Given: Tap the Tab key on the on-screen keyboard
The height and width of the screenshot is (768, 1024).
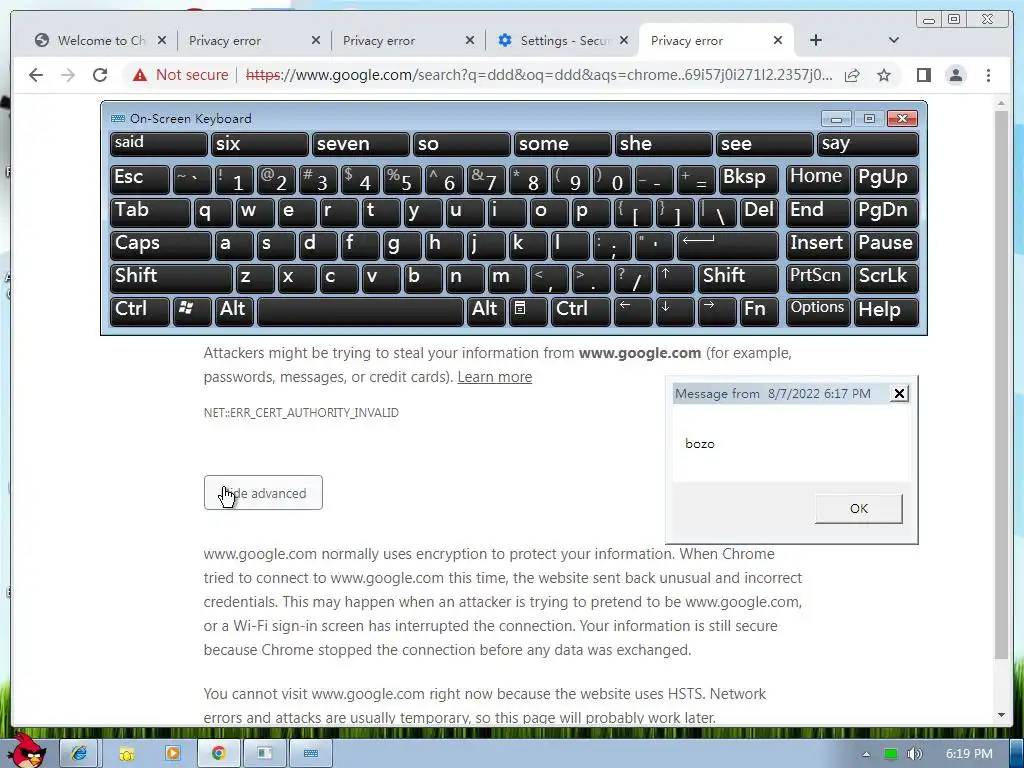Looking at the screenshot, I should click(x=150, y=212).
